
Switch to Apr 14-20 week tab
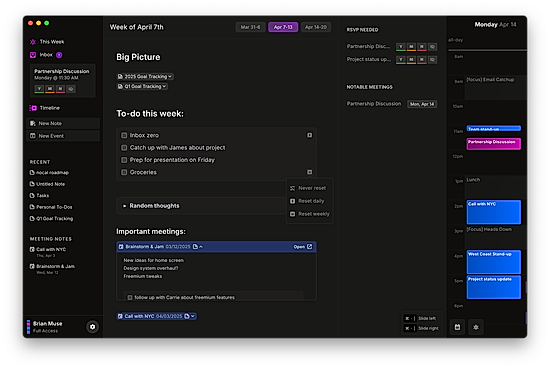coord(316,27)
